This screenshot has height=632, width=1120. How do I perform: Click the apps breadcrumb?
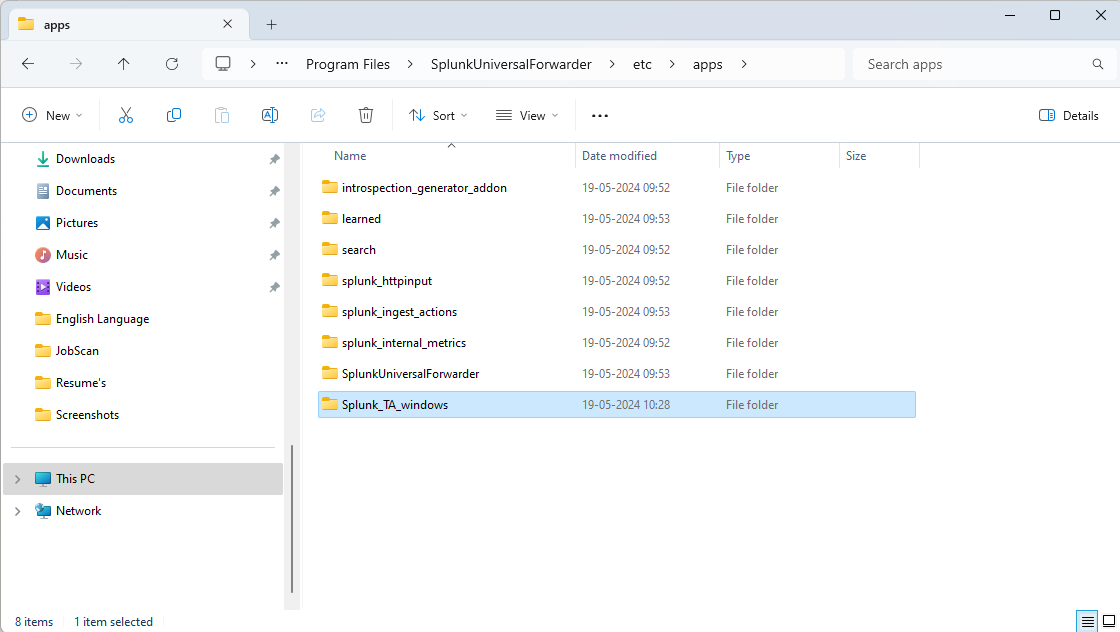(707, 64)
